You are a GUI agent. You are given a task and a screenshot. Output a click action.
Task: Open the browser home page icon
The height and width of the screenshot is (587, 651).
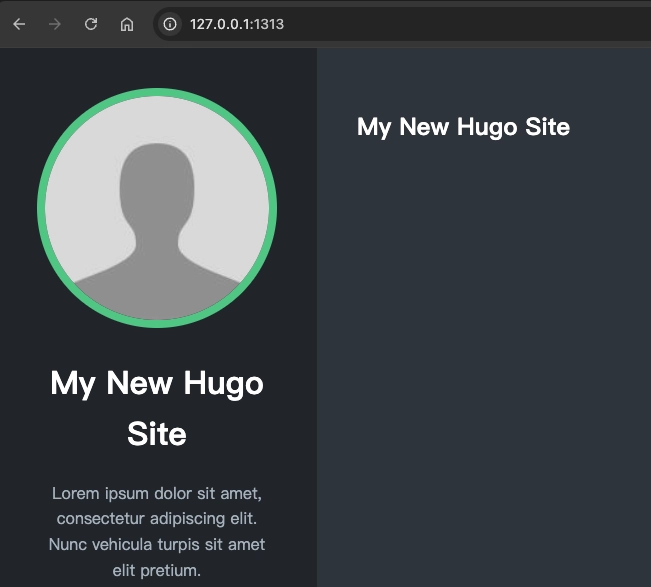click(127, 24)
